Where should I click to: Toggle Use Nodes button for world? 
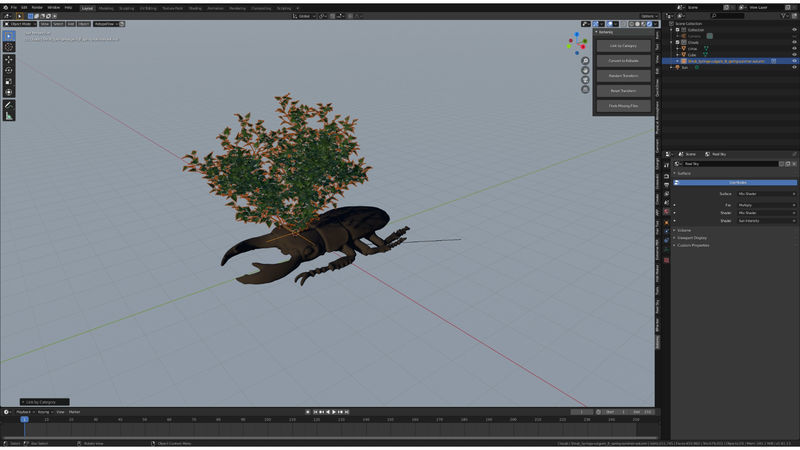pyautogui.click(x=736, y=183)
